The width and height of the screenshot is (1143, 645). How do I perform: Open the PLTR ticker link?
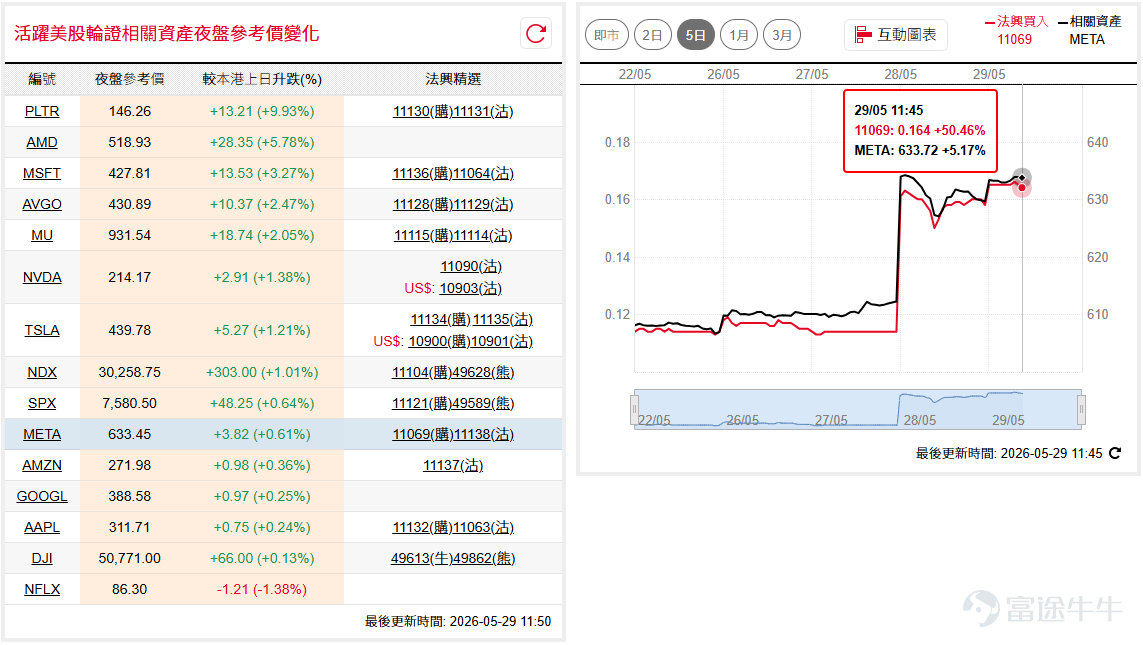coord(42,112)
